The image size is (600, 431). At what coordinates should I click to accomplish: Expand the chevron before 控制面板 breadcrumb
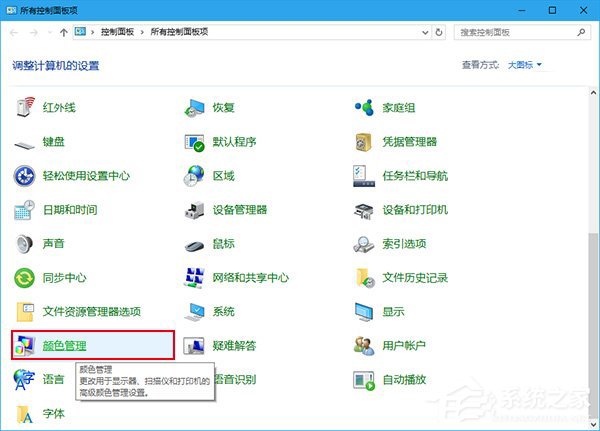click(92, 32)
